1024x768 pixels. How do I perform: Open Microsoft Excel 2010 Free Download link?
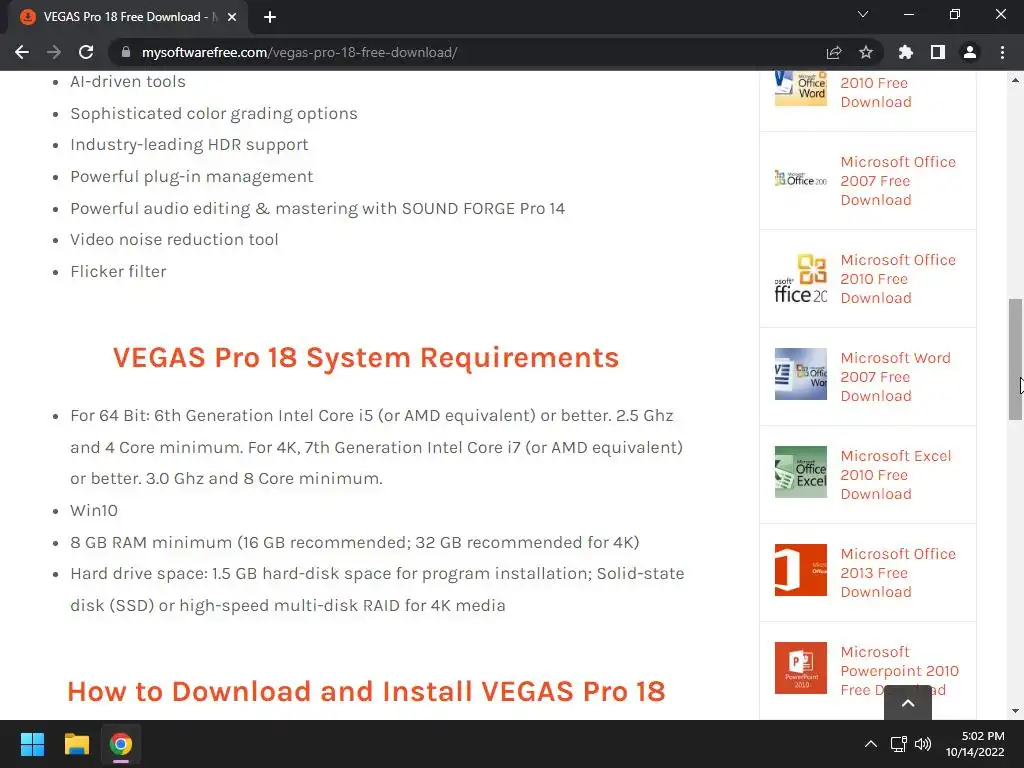(896, 475)
